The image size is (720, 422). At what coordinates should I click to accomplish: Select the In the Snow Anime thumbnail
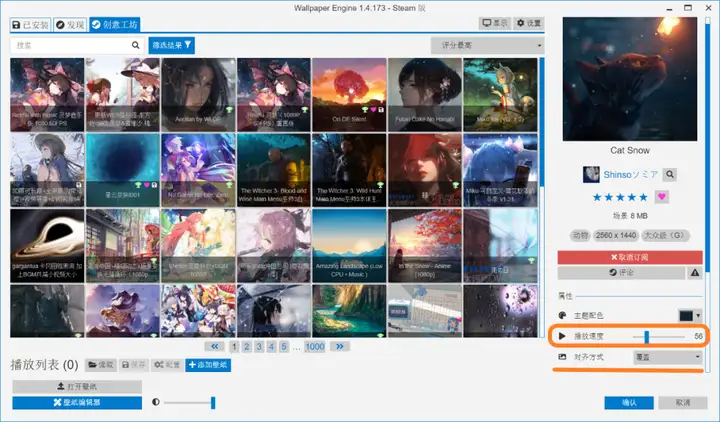click(425, 246)
